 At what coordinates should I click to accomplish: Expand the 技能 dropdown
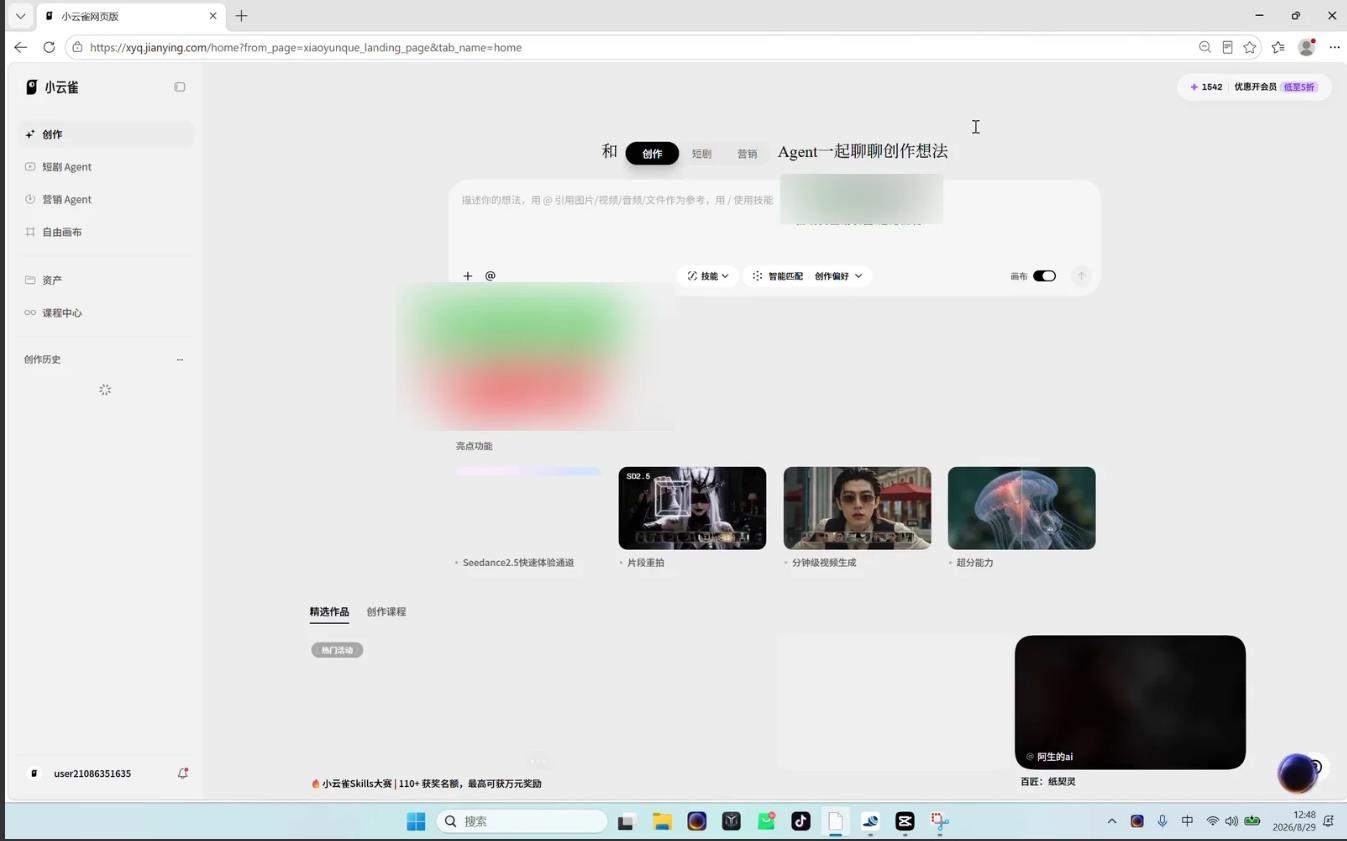click(708, 276)
